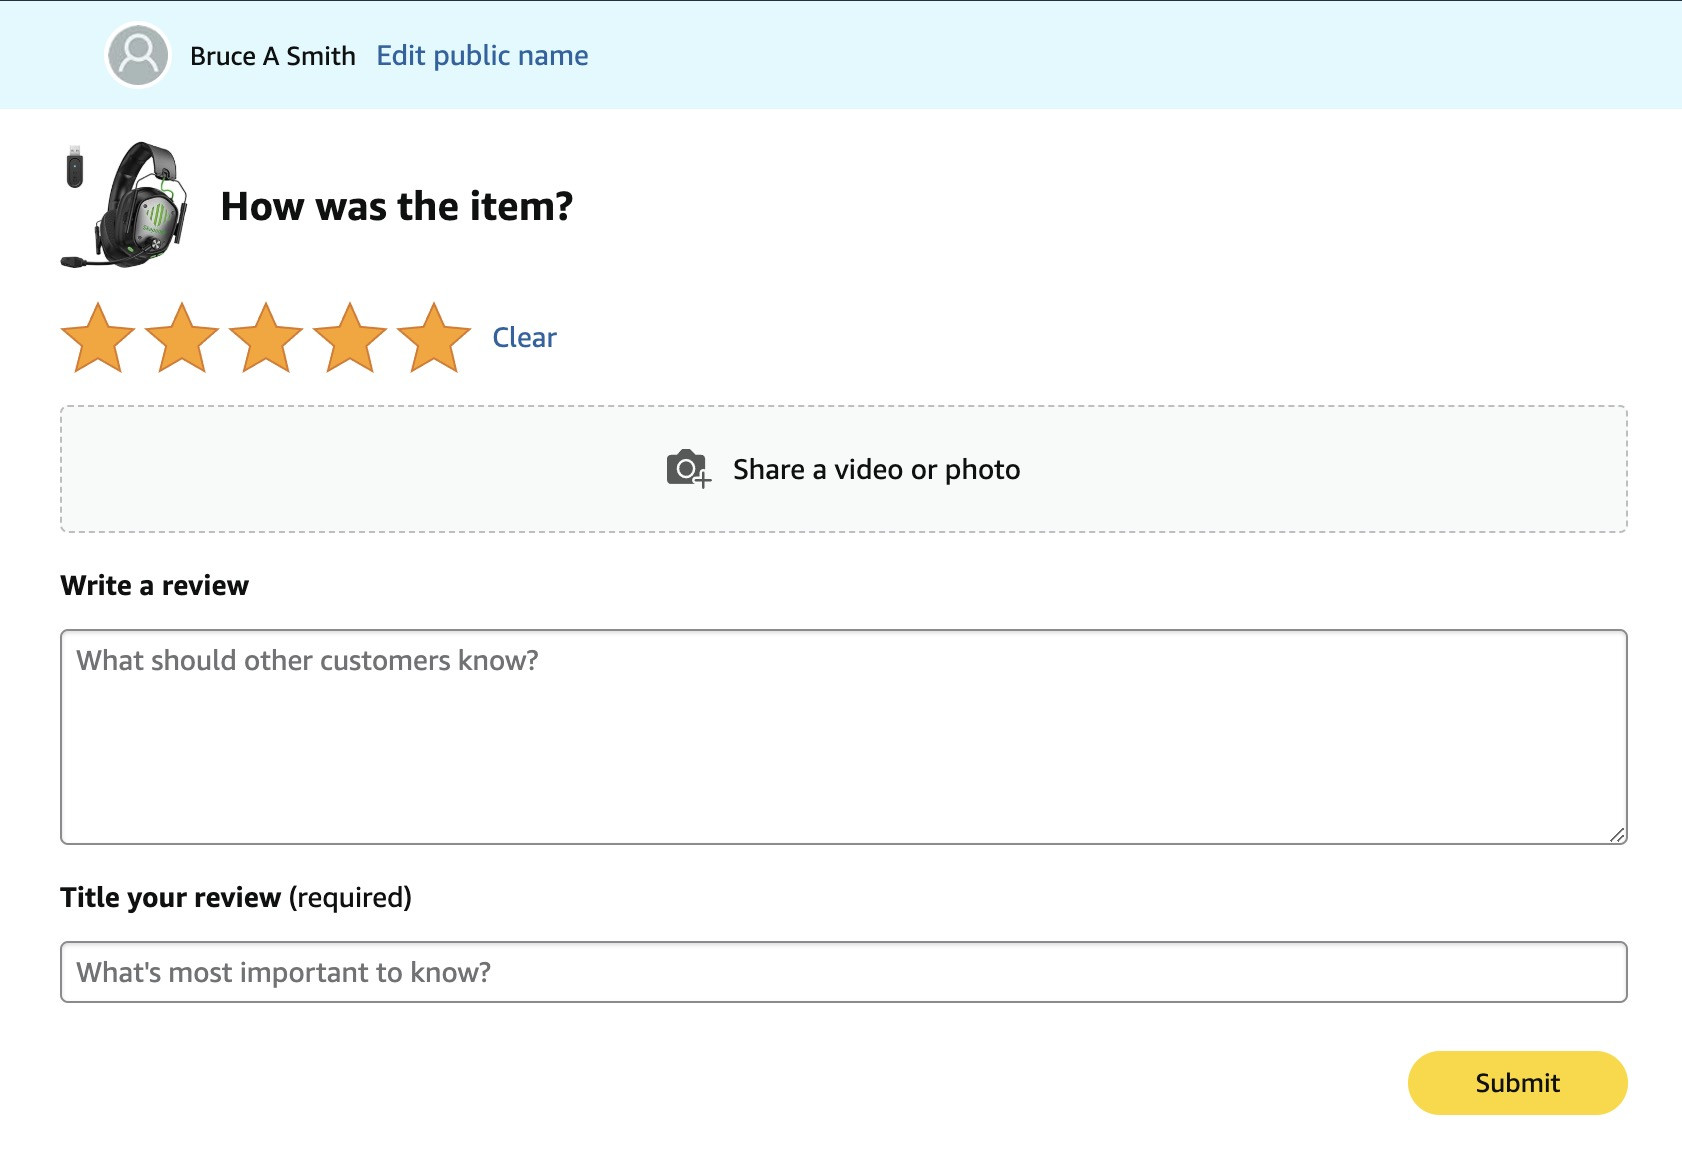Click the fifth rating star
Viewport: 1682px width, 1174px height.
(434, 338)
